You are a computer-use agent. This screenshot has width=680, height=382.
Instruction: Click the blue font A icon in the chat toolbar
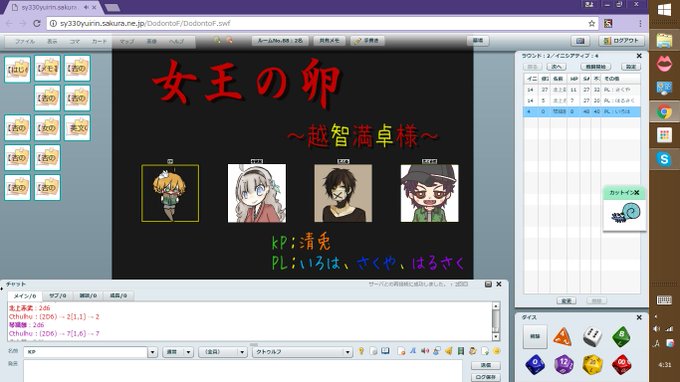tap(413, 351)
